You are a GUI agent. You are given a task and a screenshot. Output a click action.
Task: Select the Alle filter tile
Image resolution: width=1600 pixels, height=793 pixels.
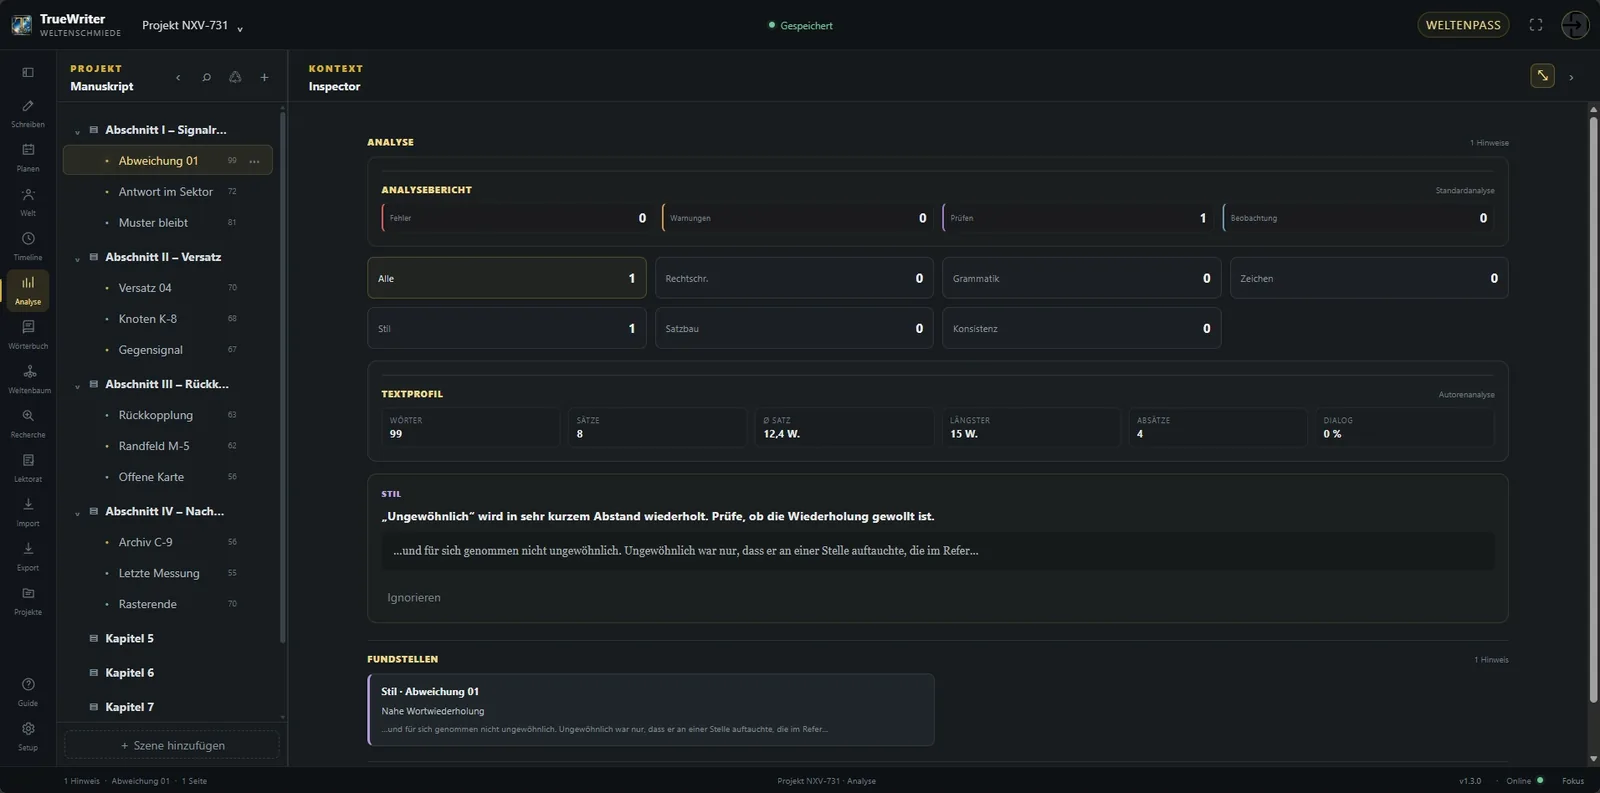pos(507,278)
